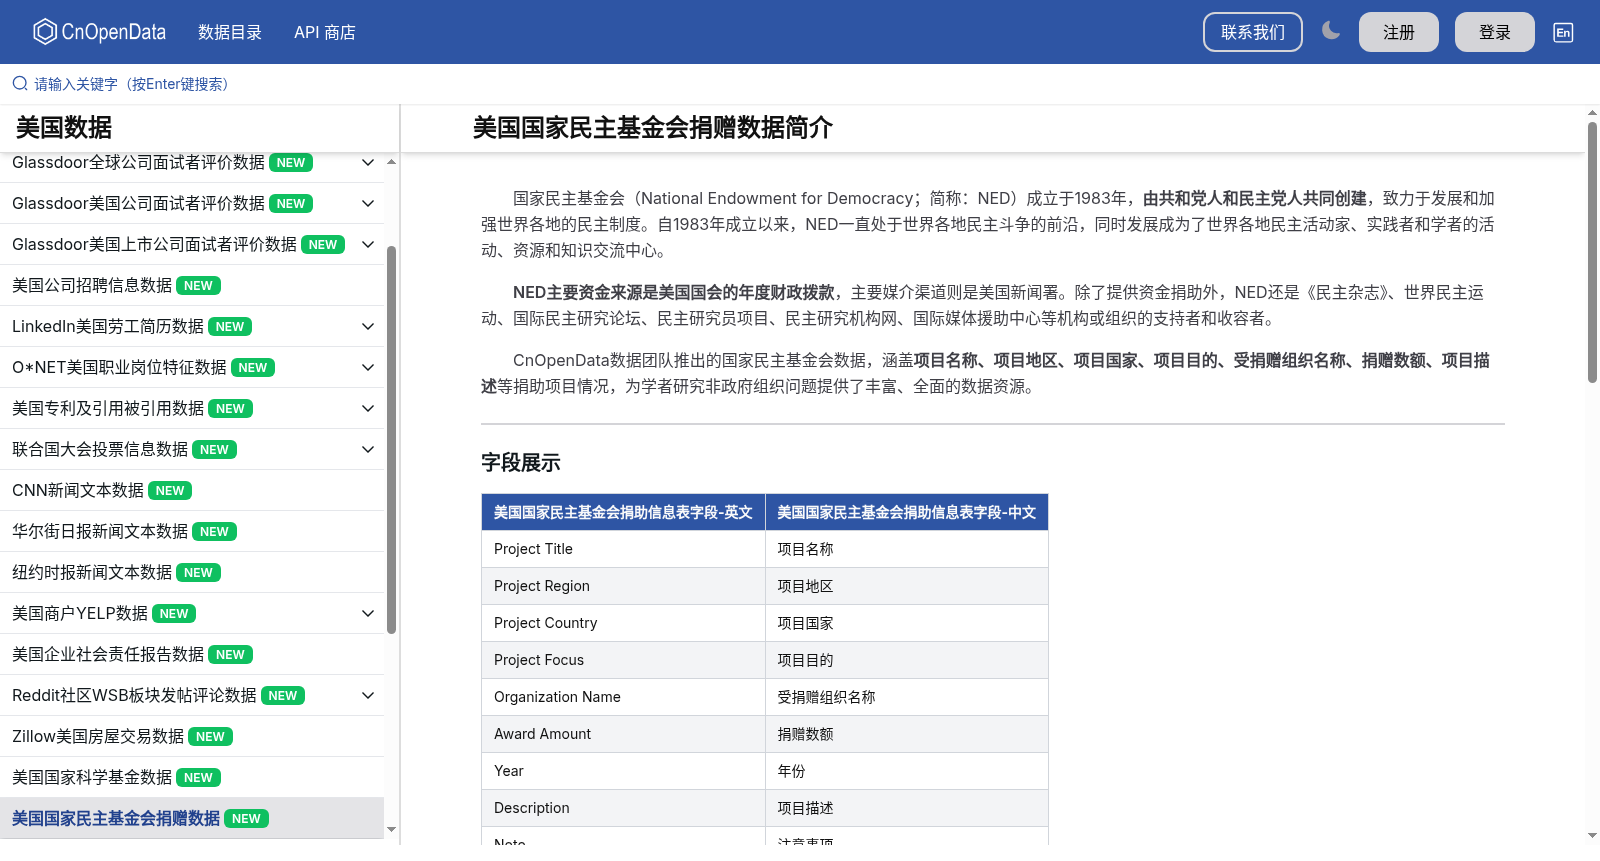Click Award Amount table cell

click(x=623, y=734)
